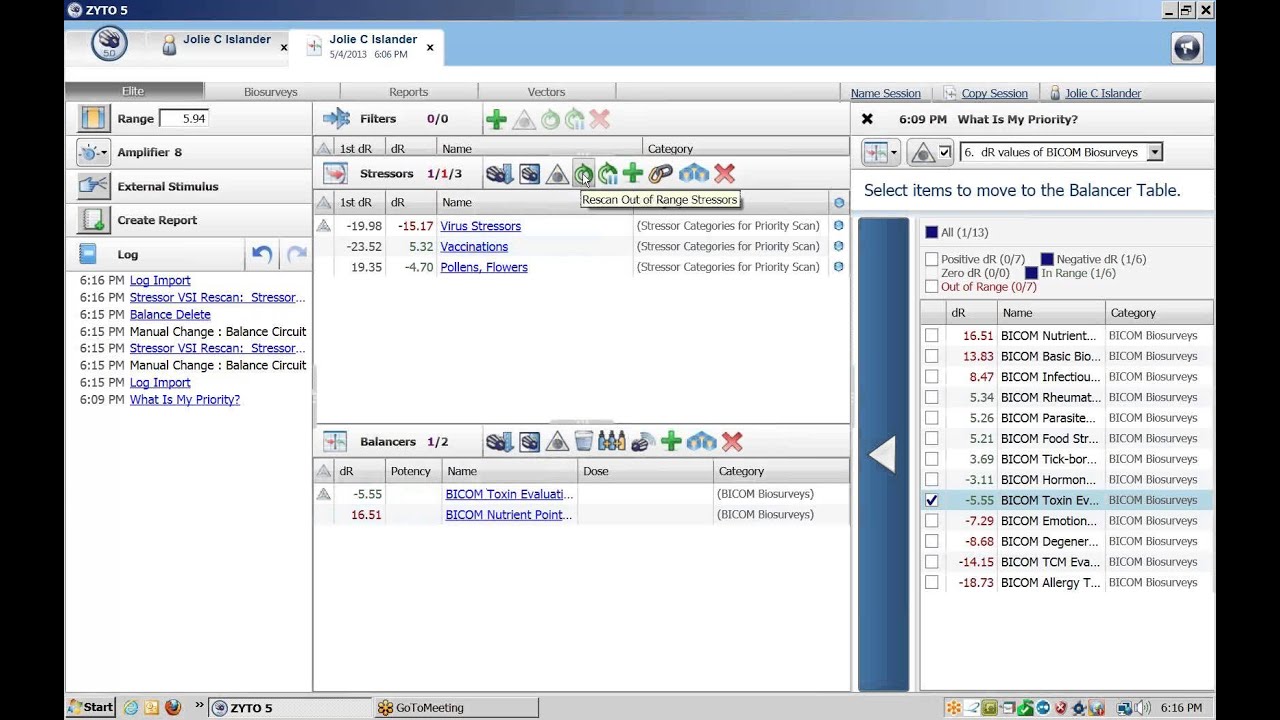Open the dR values of BICOM Biosurveys dropdown
Viewport: 1280px width, 720px height.
click(1155, 152)
